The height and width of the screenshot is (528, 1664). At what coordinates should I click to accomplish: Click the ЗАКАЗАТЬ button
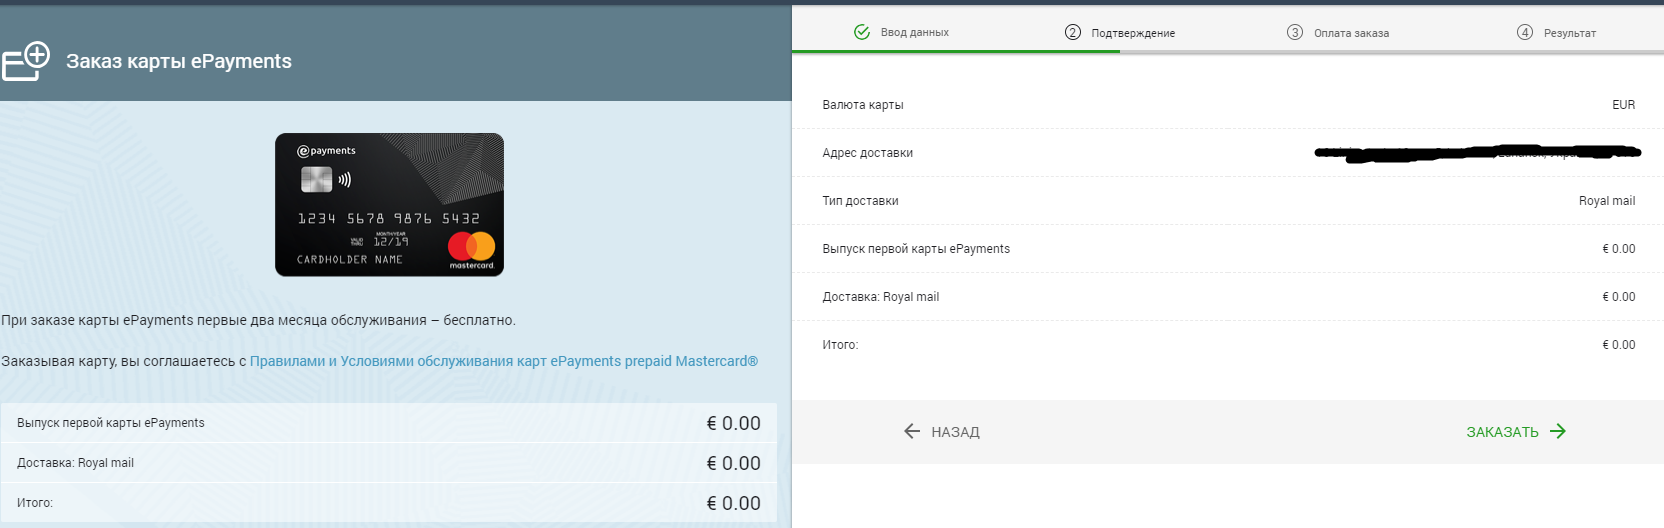(x=1516, y=431)
